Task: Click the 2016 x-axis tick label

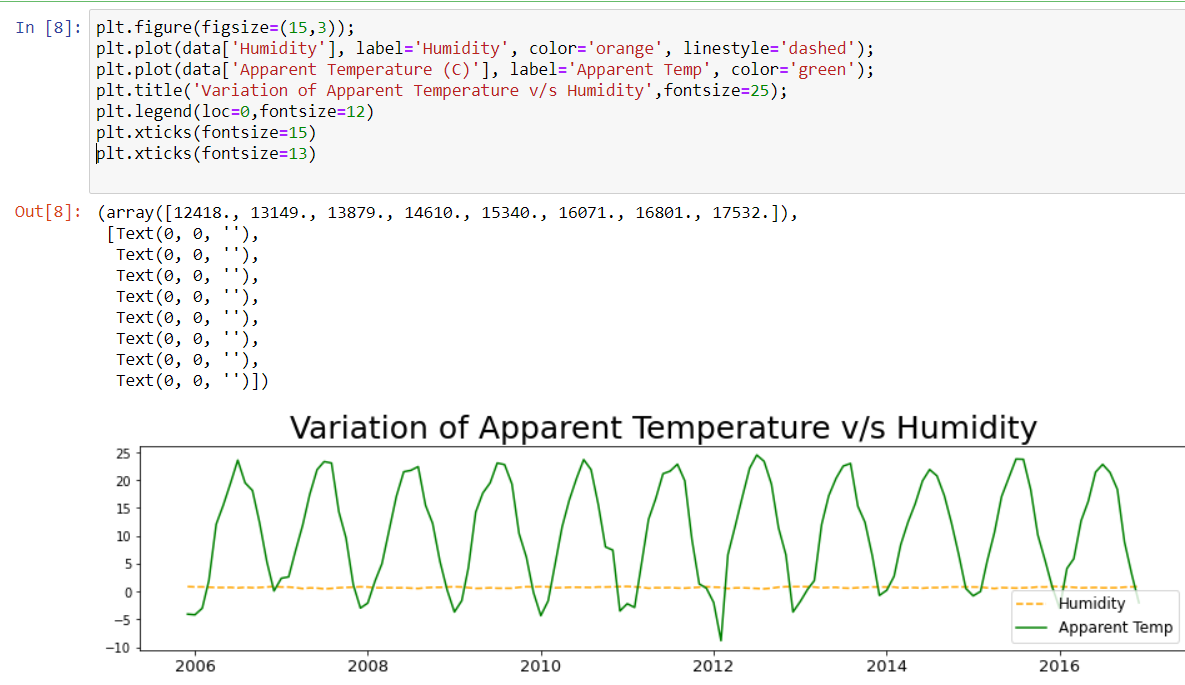Action: [x=1062, y=665]
